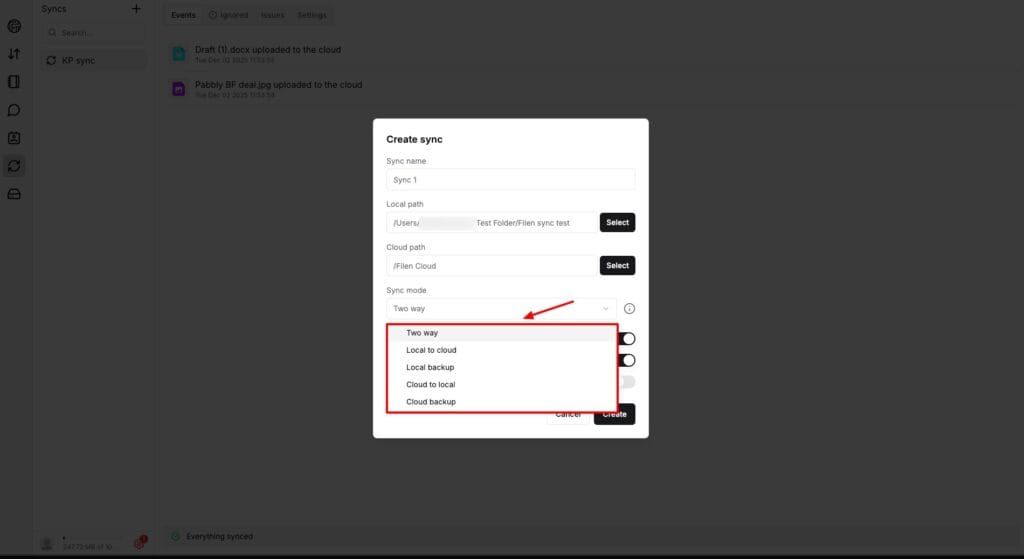Image resolution: width=1024 pixels, height=559 pixels.
Task: Click the Draft (1).docx file icon
Action: pos(178,54)
